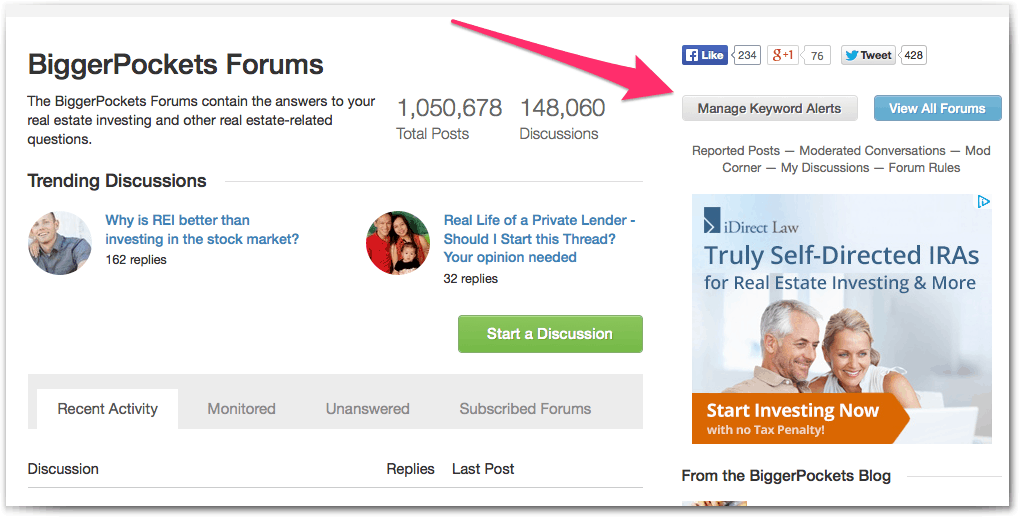This screenshot has height=517, width=1019.
Task: Open the Forum Rules link
Action: [924, 168]
